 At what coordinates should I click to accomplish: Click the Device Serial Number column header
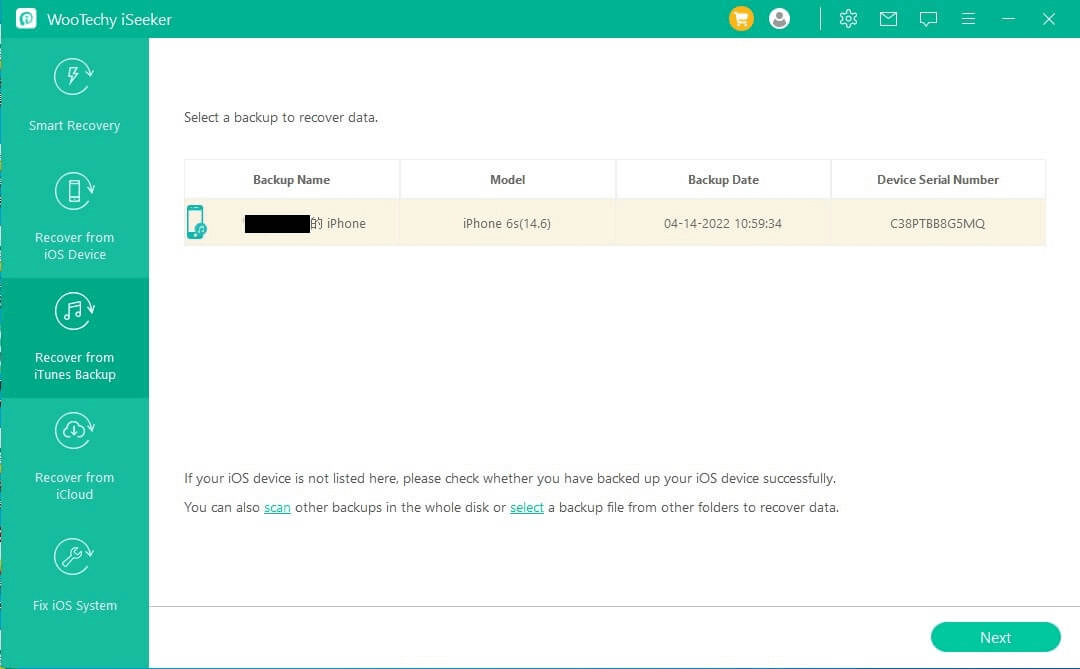pos(937,180)
